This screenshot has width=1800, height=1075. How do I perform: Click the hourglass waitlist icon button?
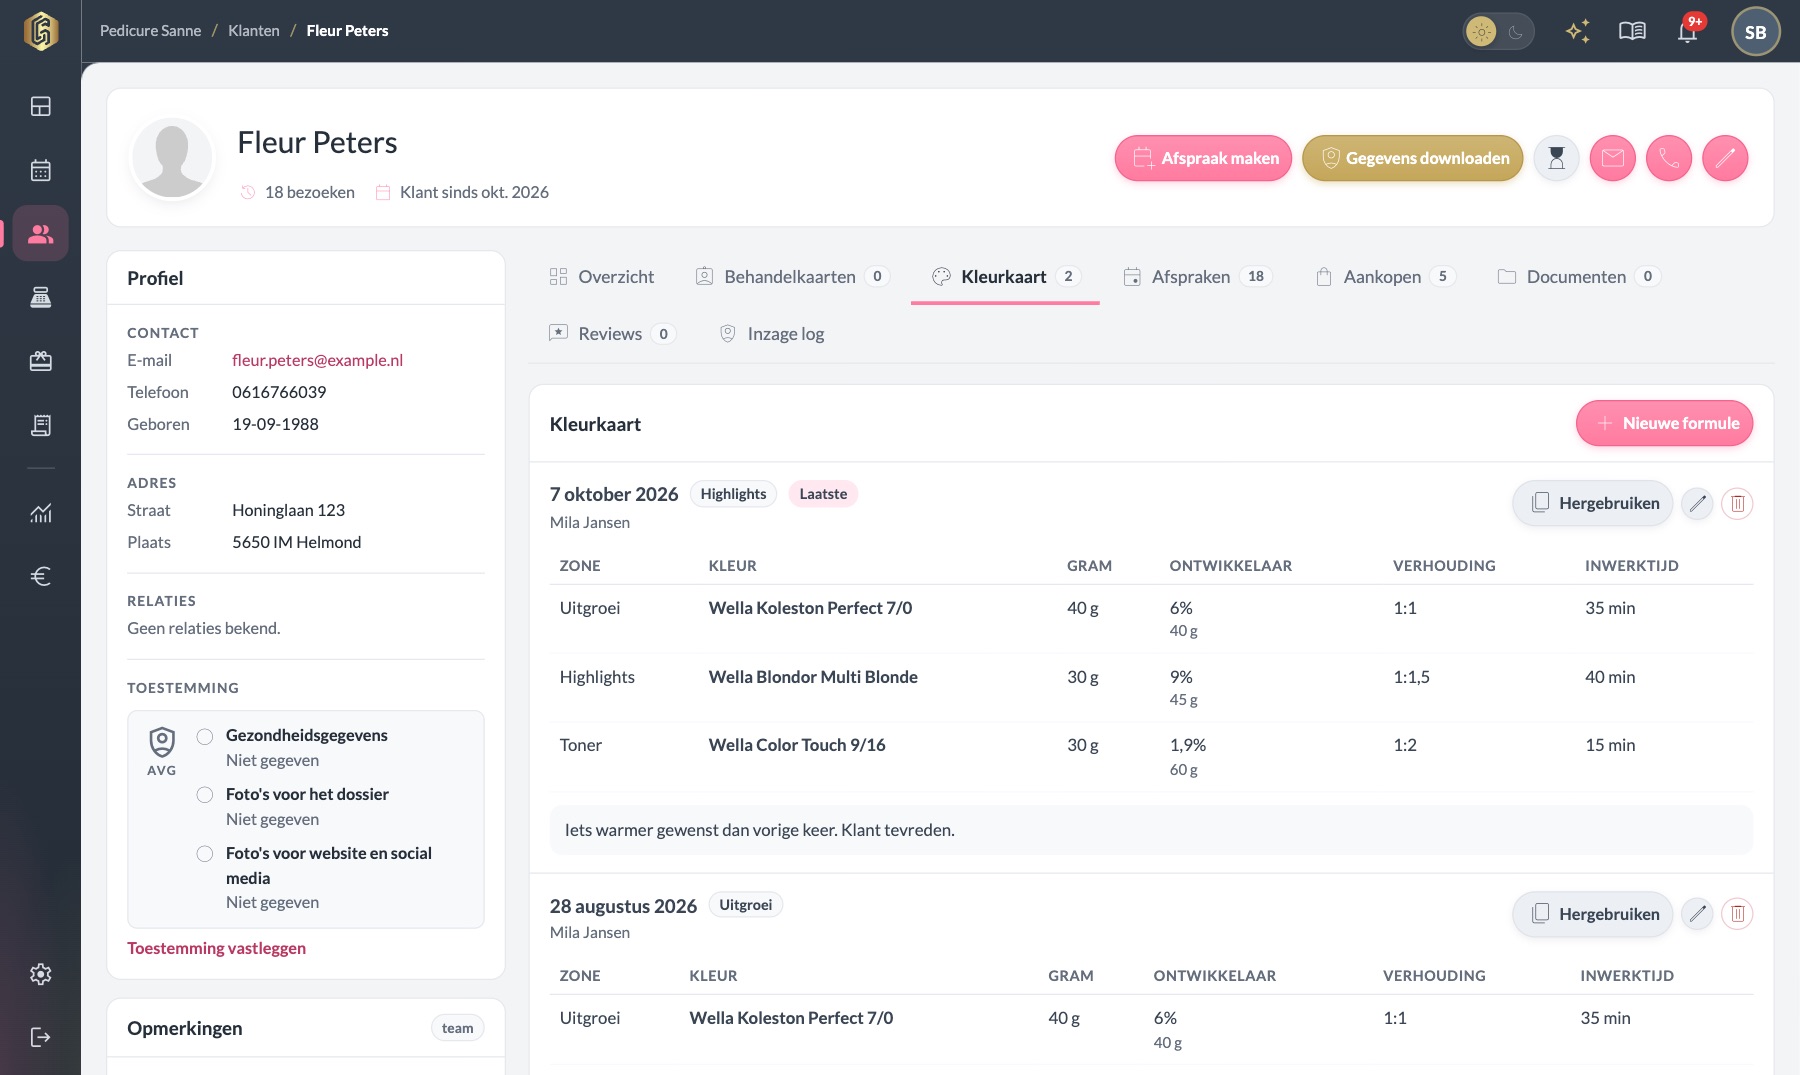(x=1556, y=158)
